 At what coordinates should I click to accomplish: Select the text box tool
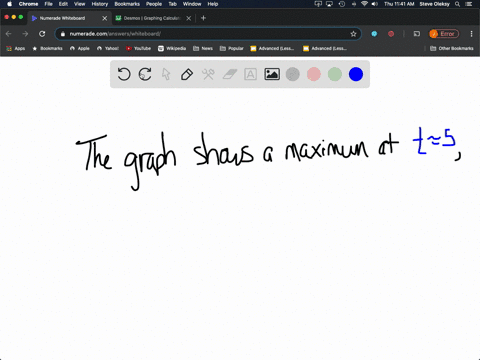click(250, 74)
